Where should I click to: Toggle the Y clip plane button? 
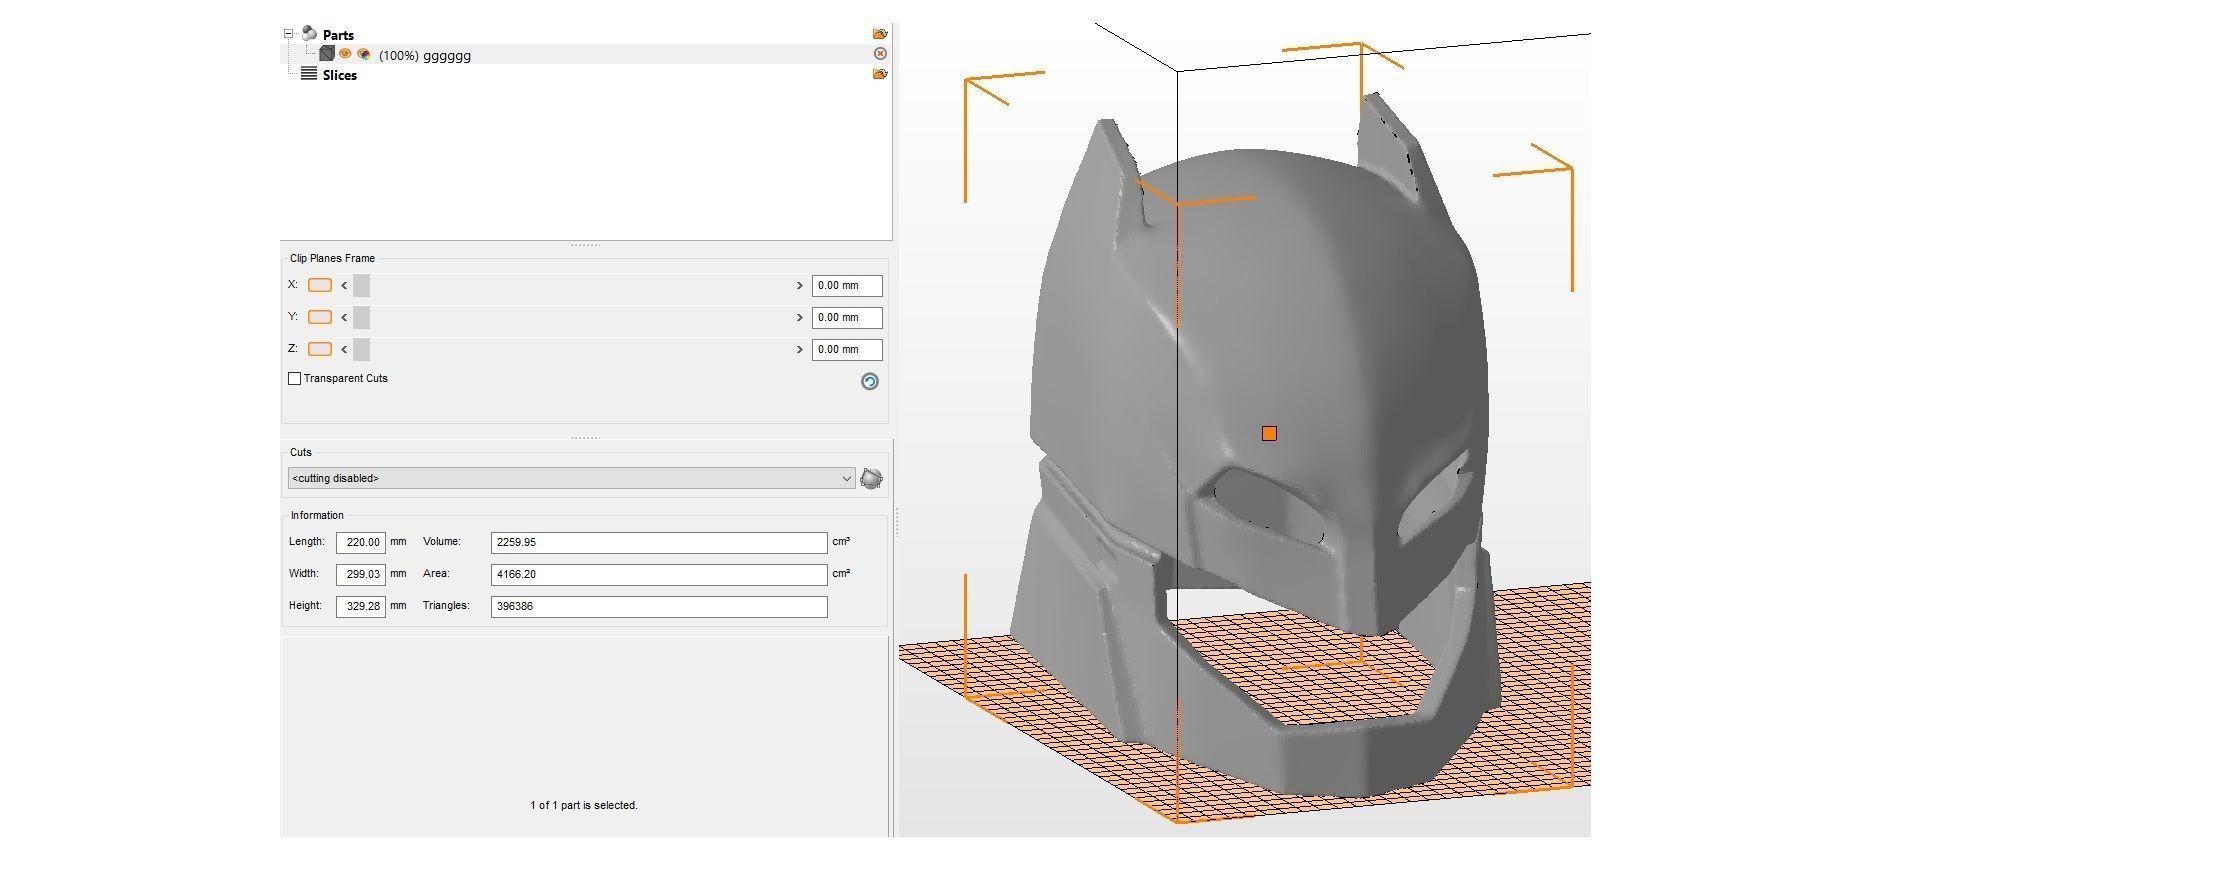coord(320,317)
